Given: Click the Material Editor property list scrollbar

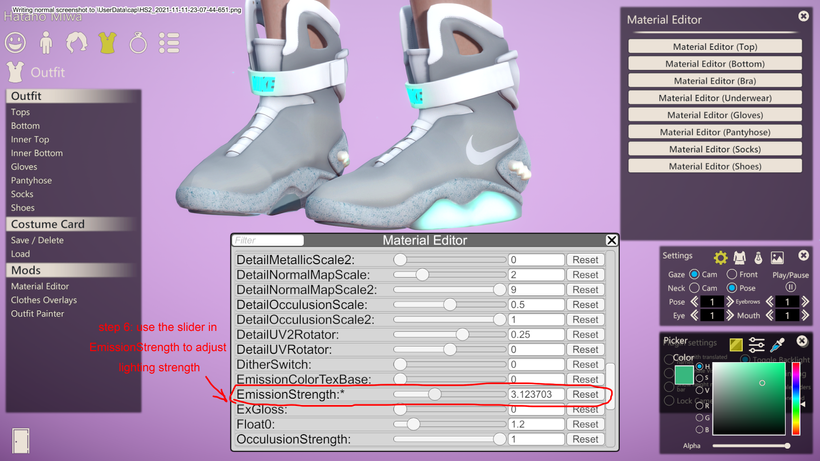Looking at the screenshot, I should pos(610,386).
